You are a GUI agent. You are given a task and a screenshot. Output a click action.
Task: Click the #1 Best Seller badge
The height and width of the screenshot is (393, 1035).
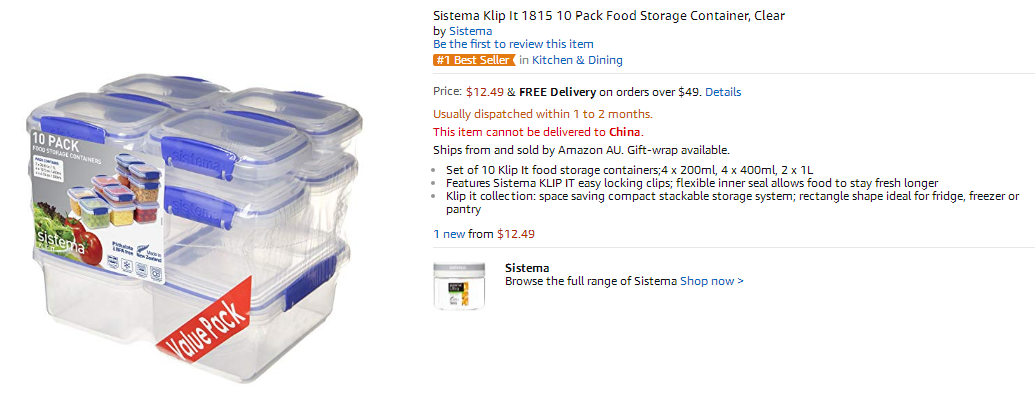pyautogui.click(x=474, y=60)
